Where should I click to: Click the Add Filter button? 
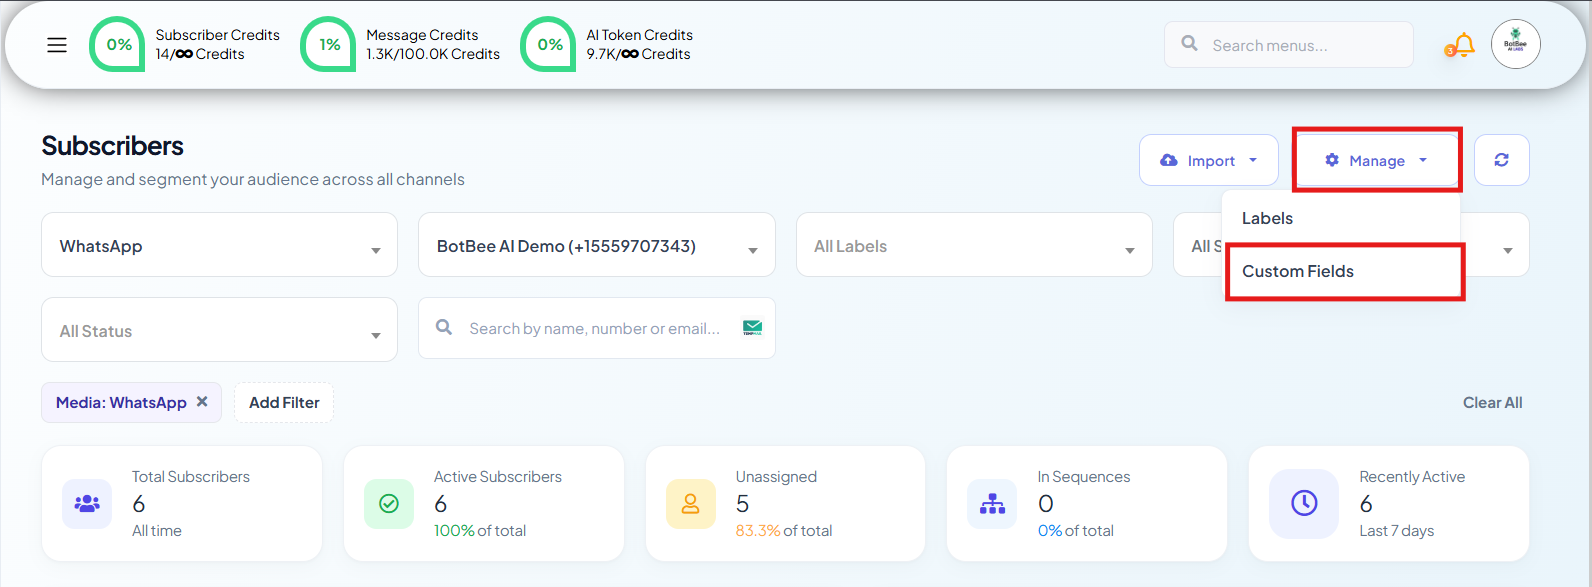284,402
